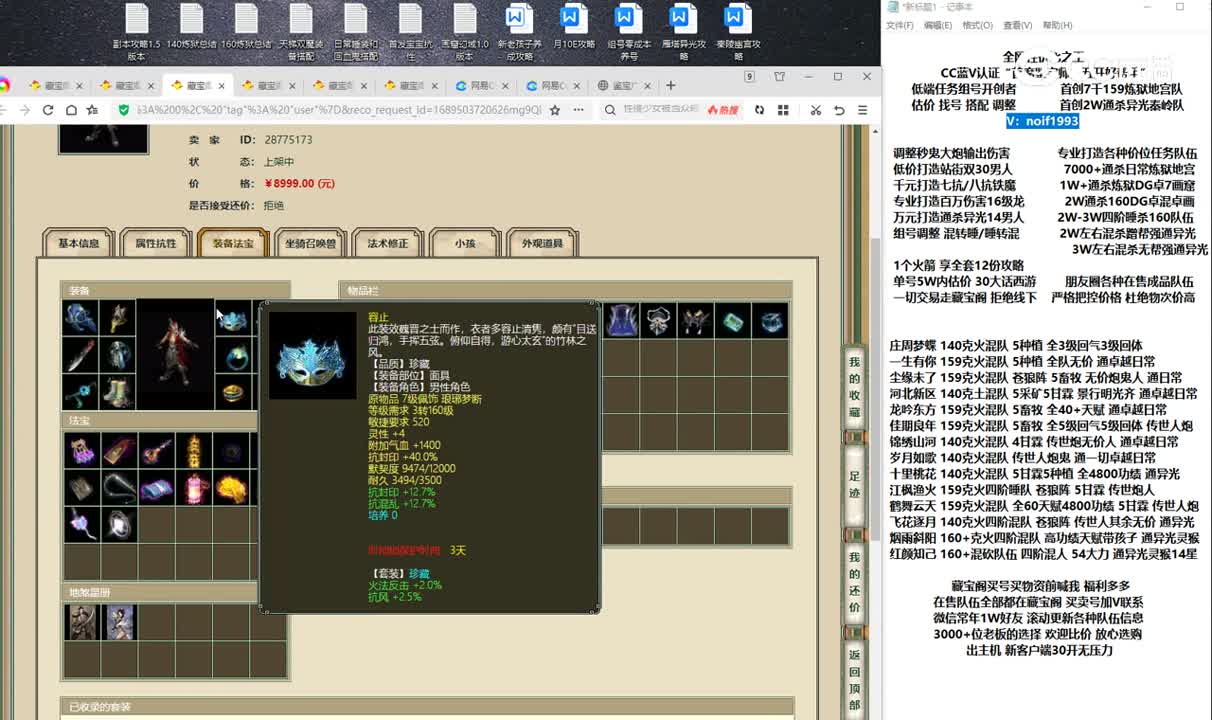Click the character portrait in equipment panel

pyautogui.click(x=175, y=354)
